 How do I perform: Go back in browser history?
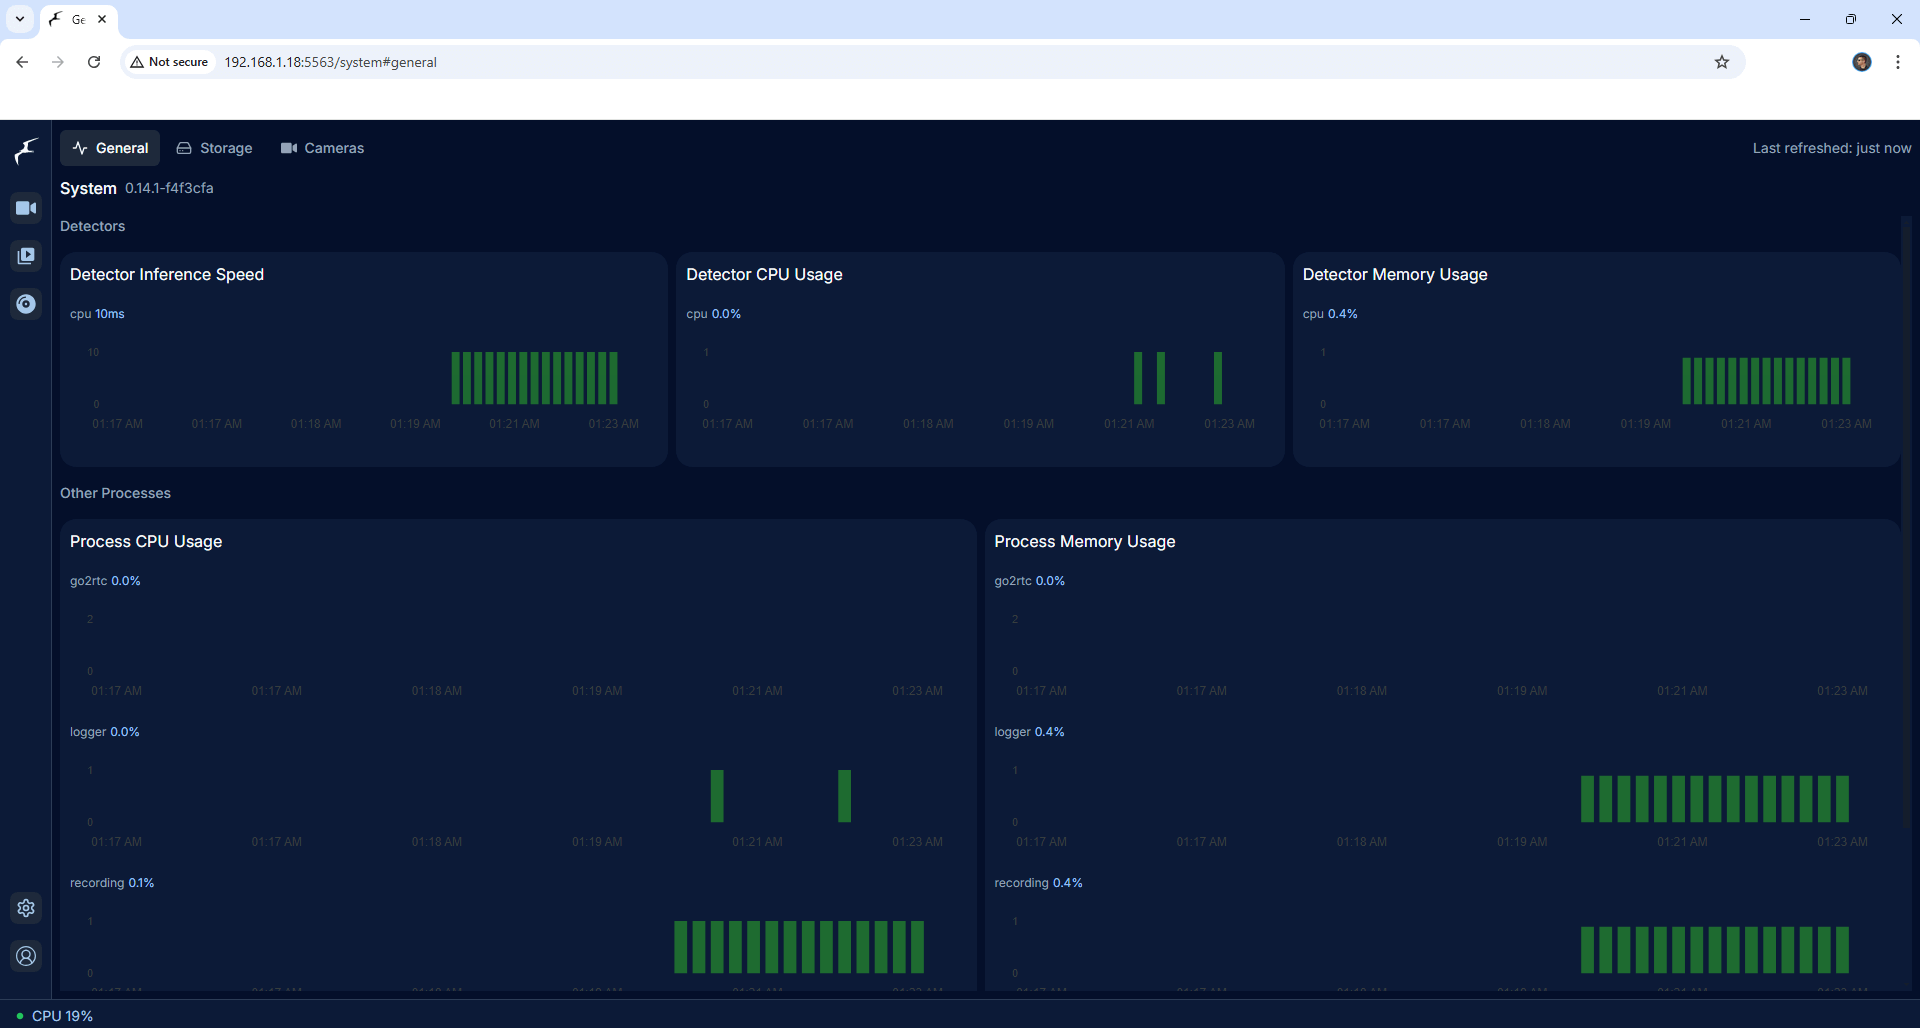coord(22,62)
